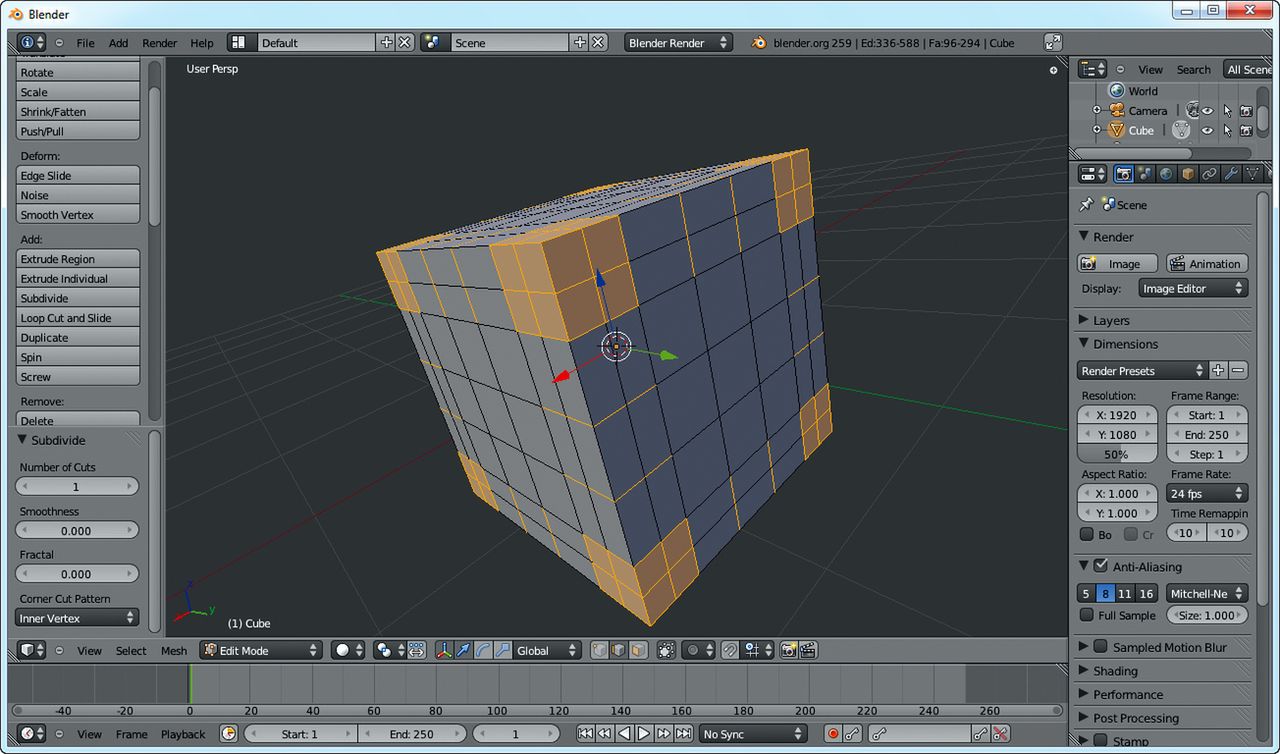Screen dimensions: 1280x754
Task: Open the 24 fps frame rate dropdown
Action: point(1207,493)
